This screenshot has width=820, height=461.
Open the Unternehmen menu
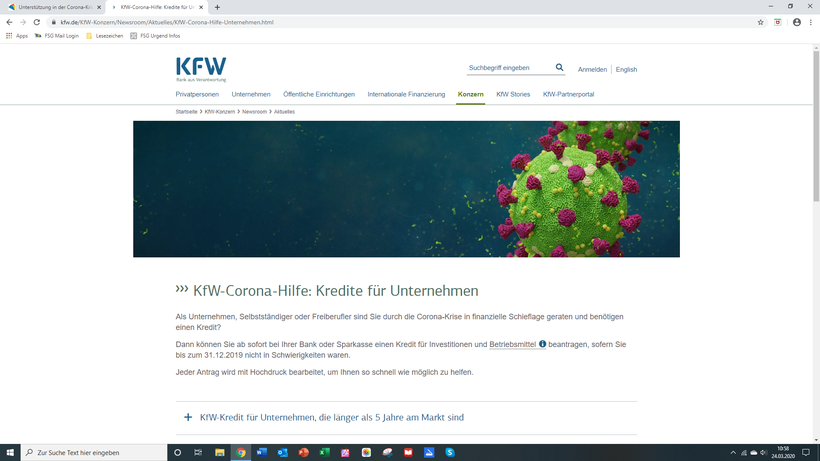251,95
